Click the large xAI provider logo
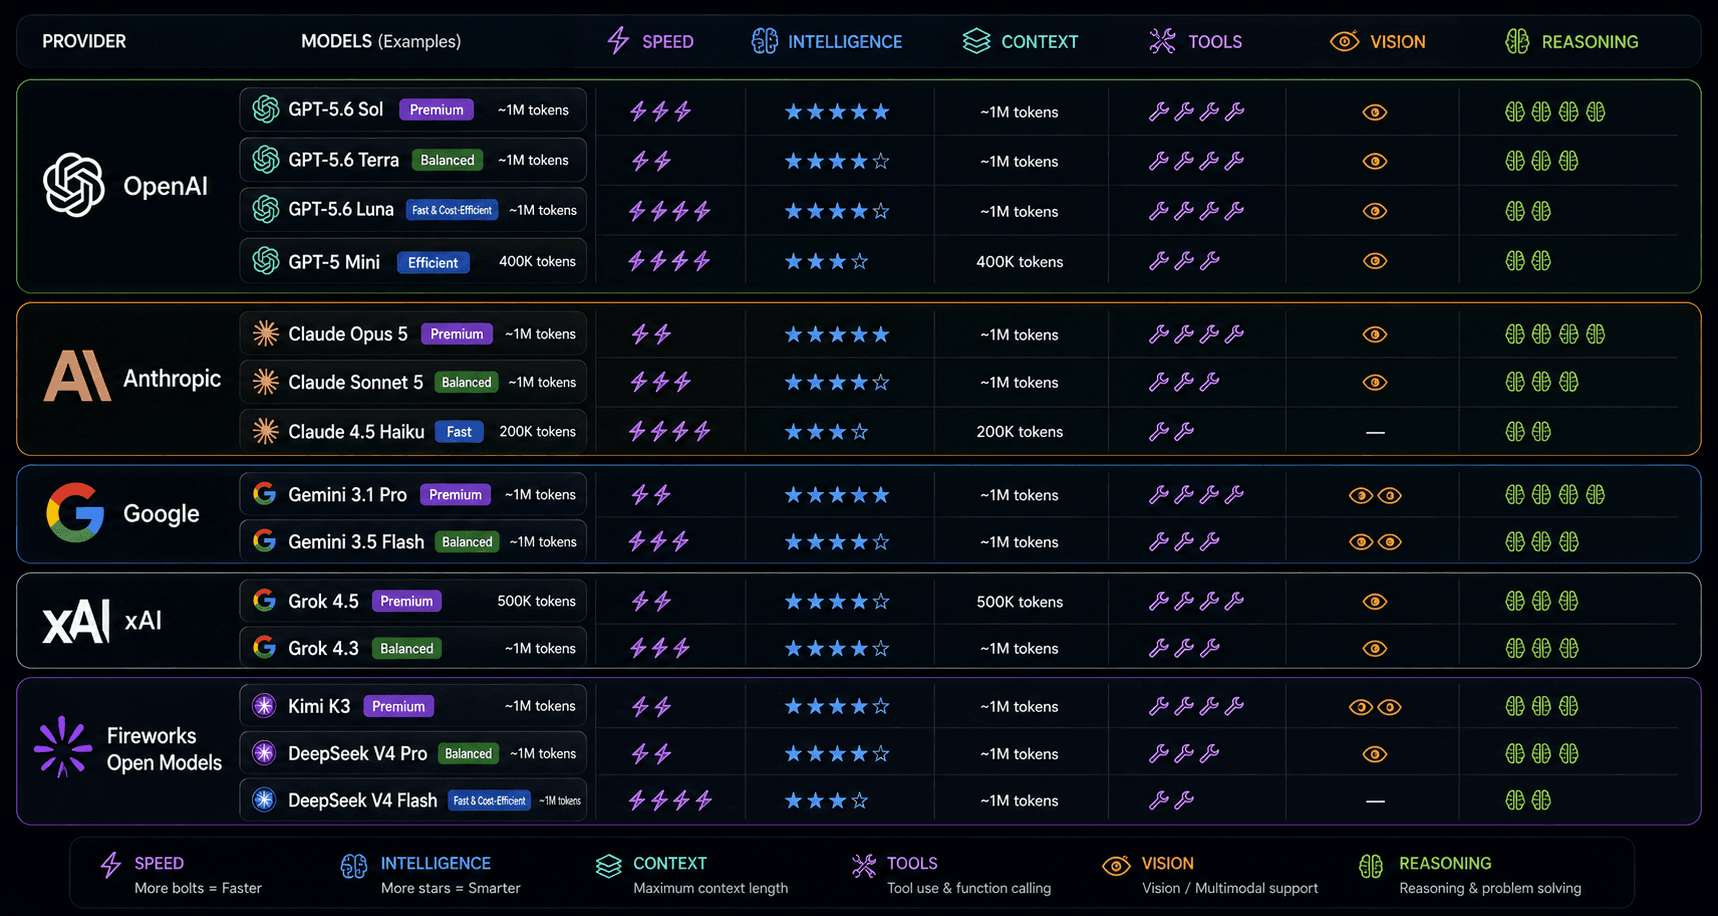This screenshot has height=916, width=1718. [76, 621]
